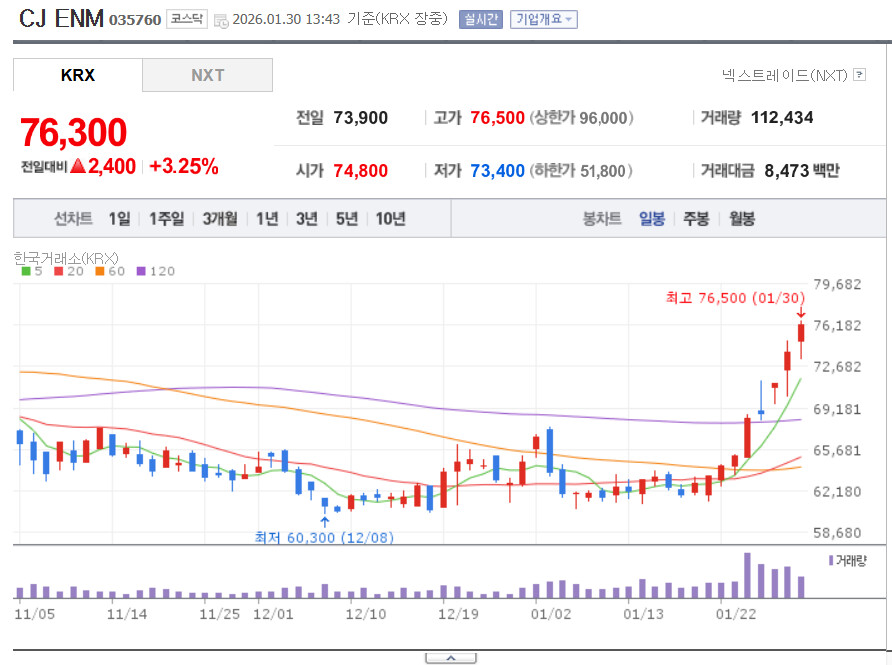Show the 5년 line chart
Screen dimensions: 892x665
(x=347, y=218)
